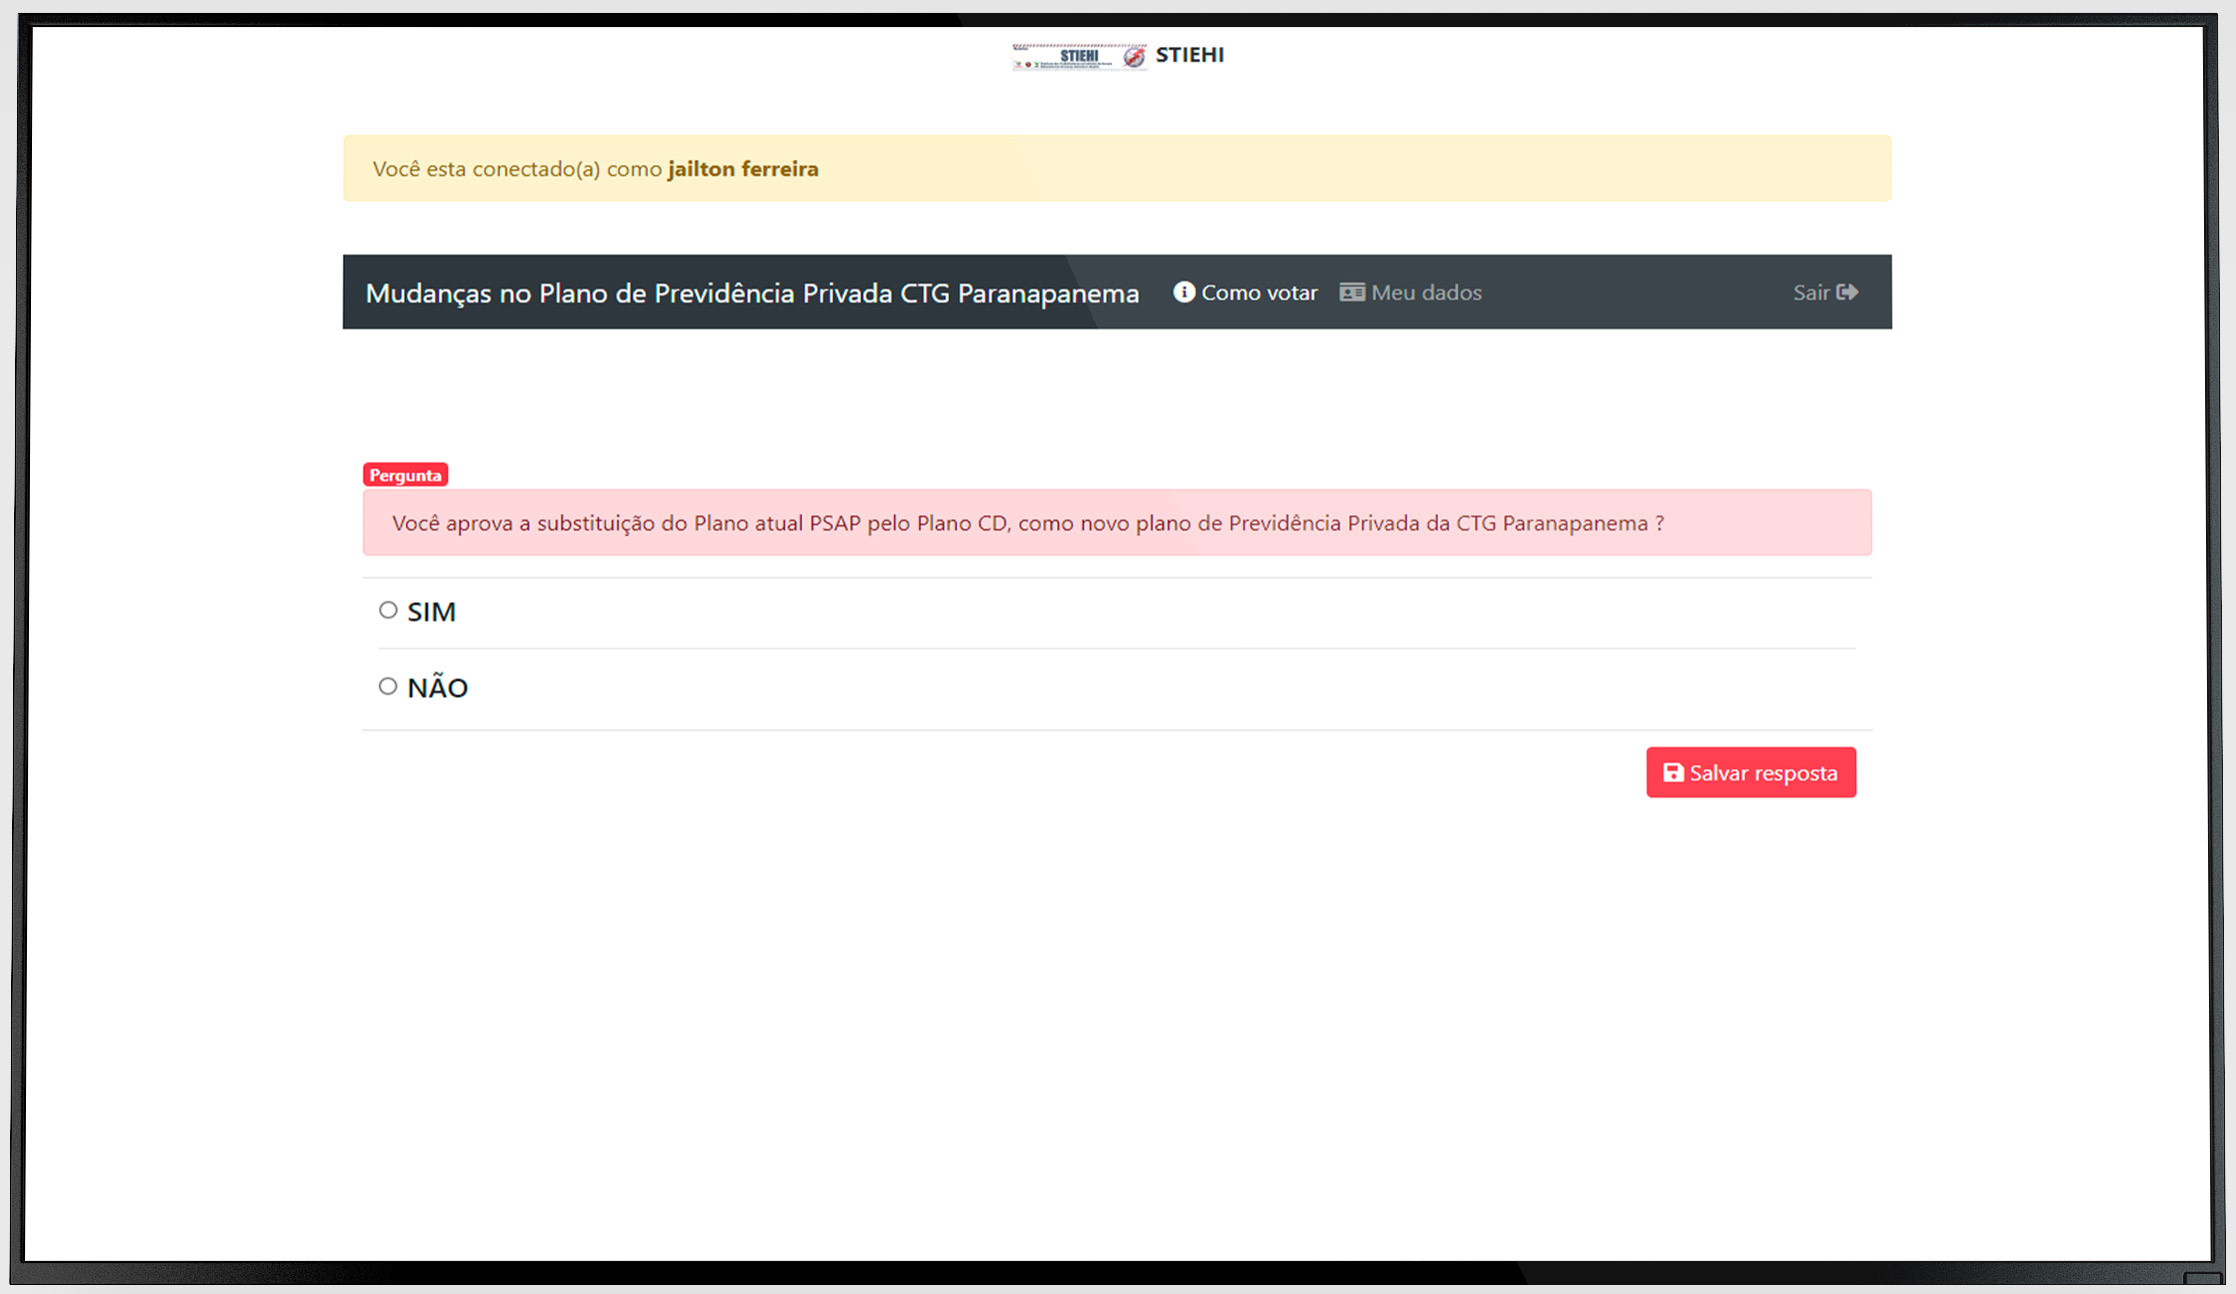2236x1294 pixels.
Task: Click the Sair logout link
Action: (x=1825, y=292)
